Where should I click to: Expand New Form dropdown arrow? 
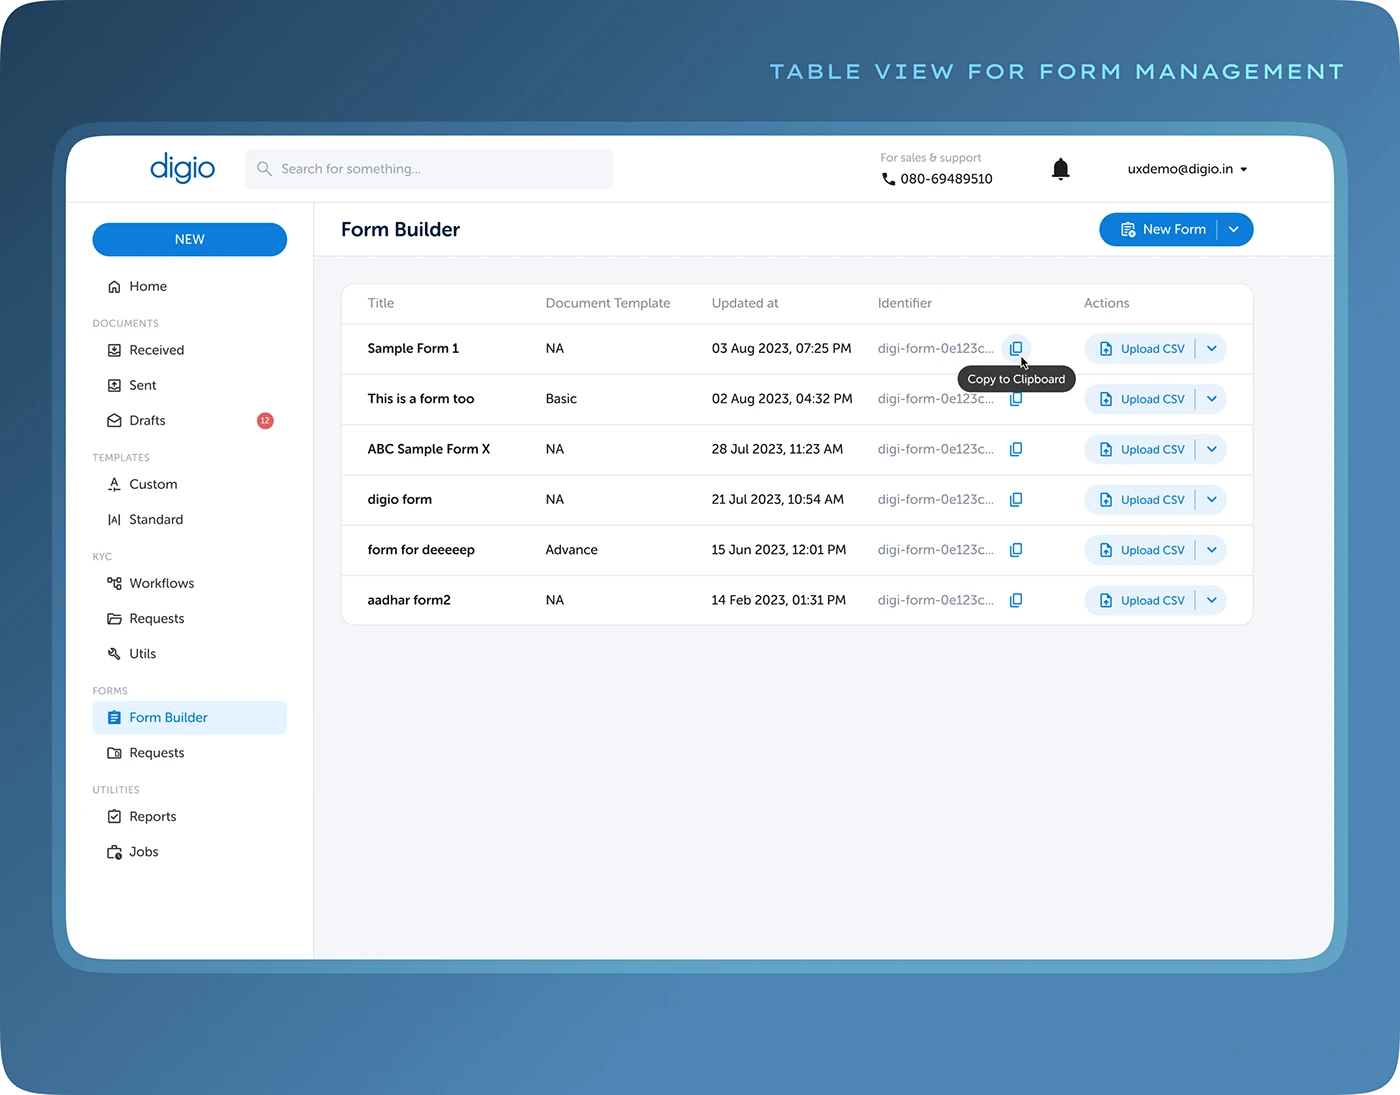tap(1234, 229)
